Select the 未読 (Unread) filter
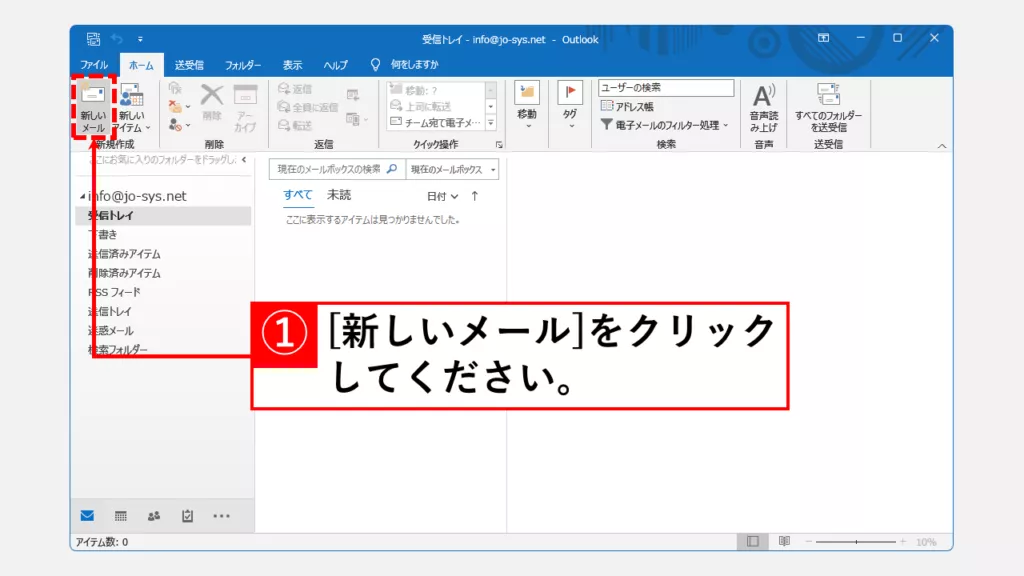 pos(339,195)
